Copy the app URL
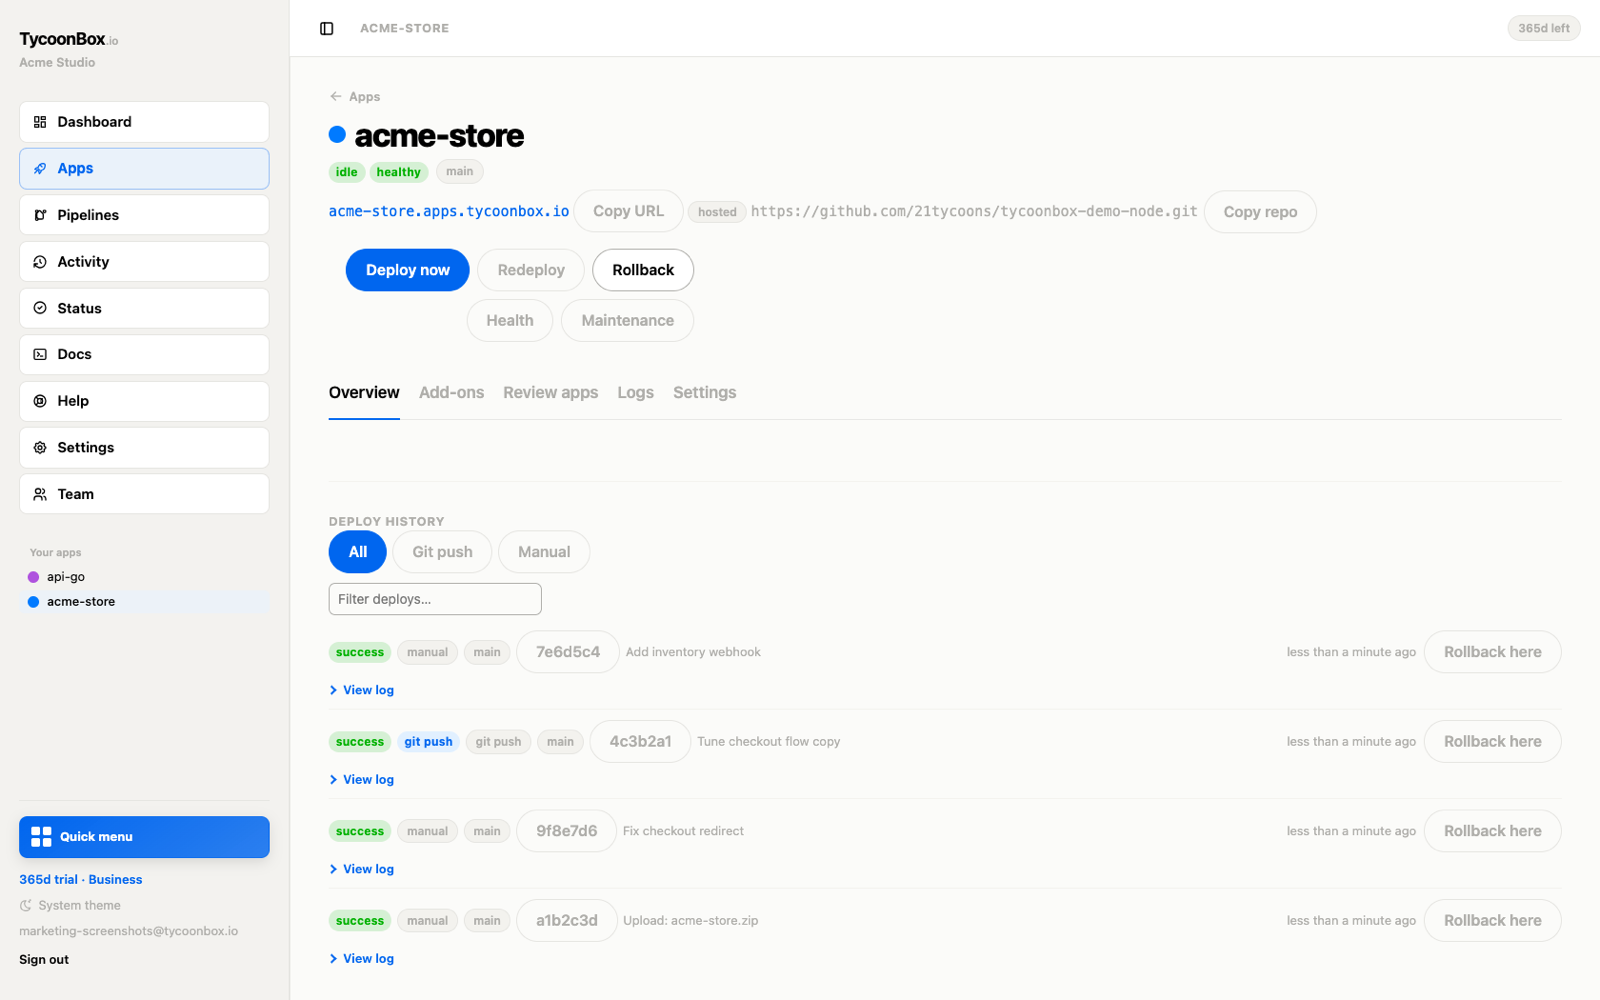The image size is (1600, 1000). pyautogui.click(x=628, y=211)
